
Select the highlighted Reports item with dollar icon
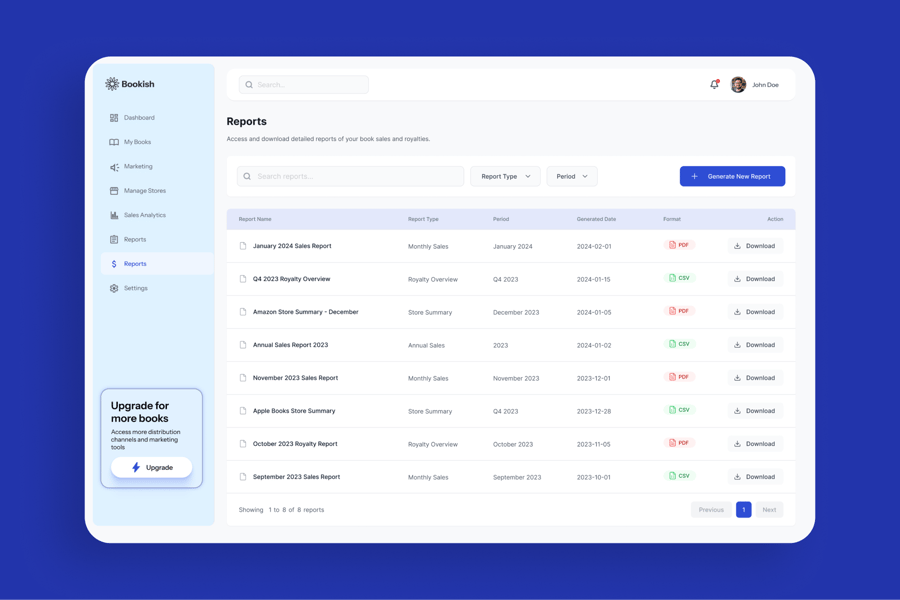[135, 264]
